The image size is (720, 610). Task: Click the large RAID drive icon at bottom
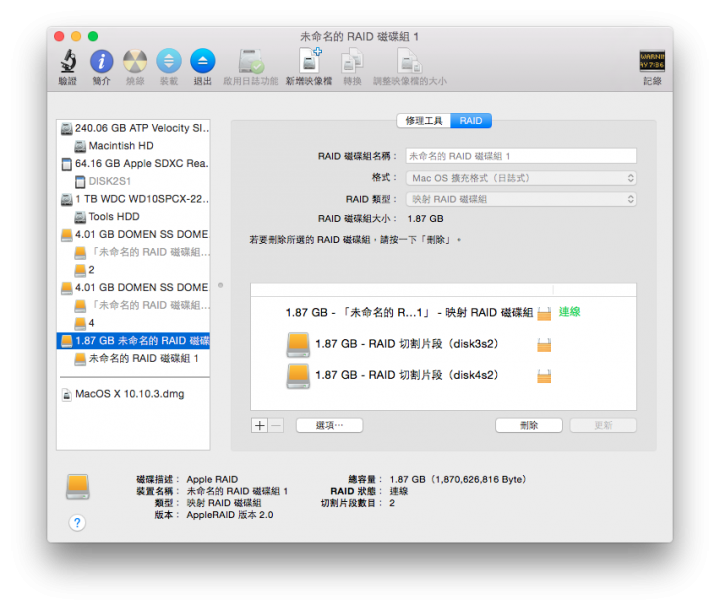point(78,487)
